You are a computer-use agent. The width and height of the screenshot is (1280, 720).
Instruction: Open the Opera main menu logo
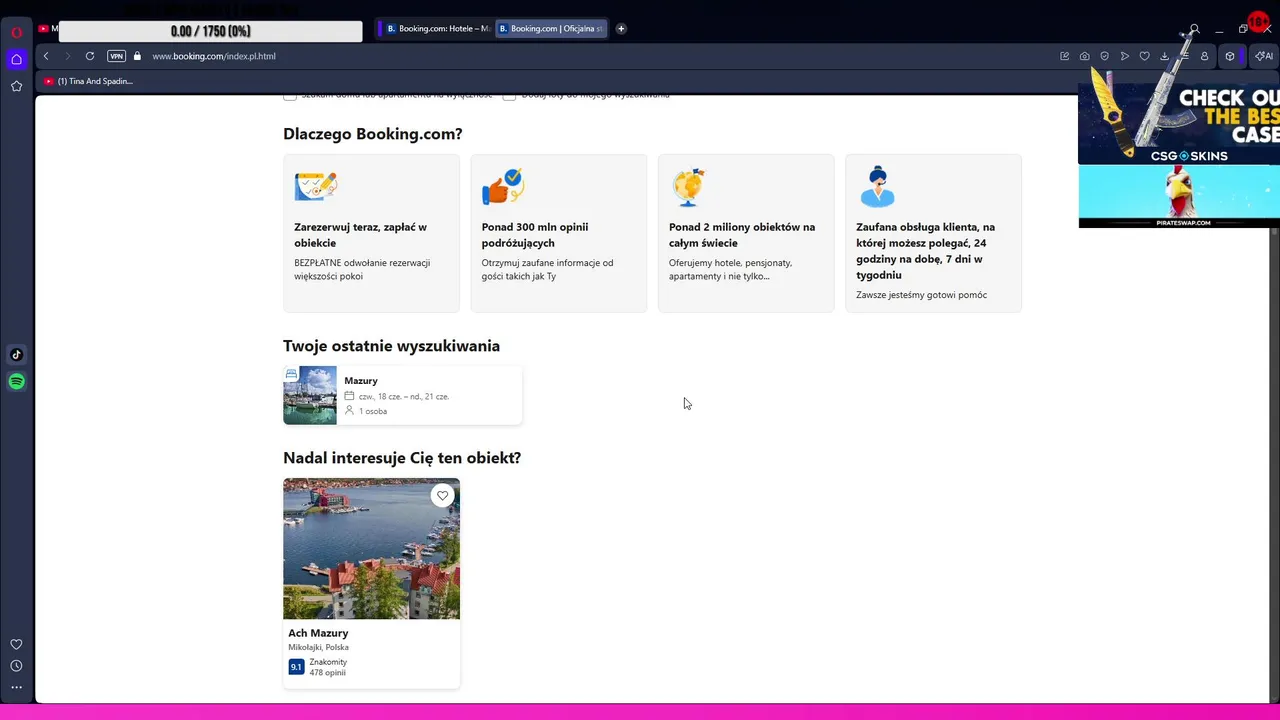point(16,32)
